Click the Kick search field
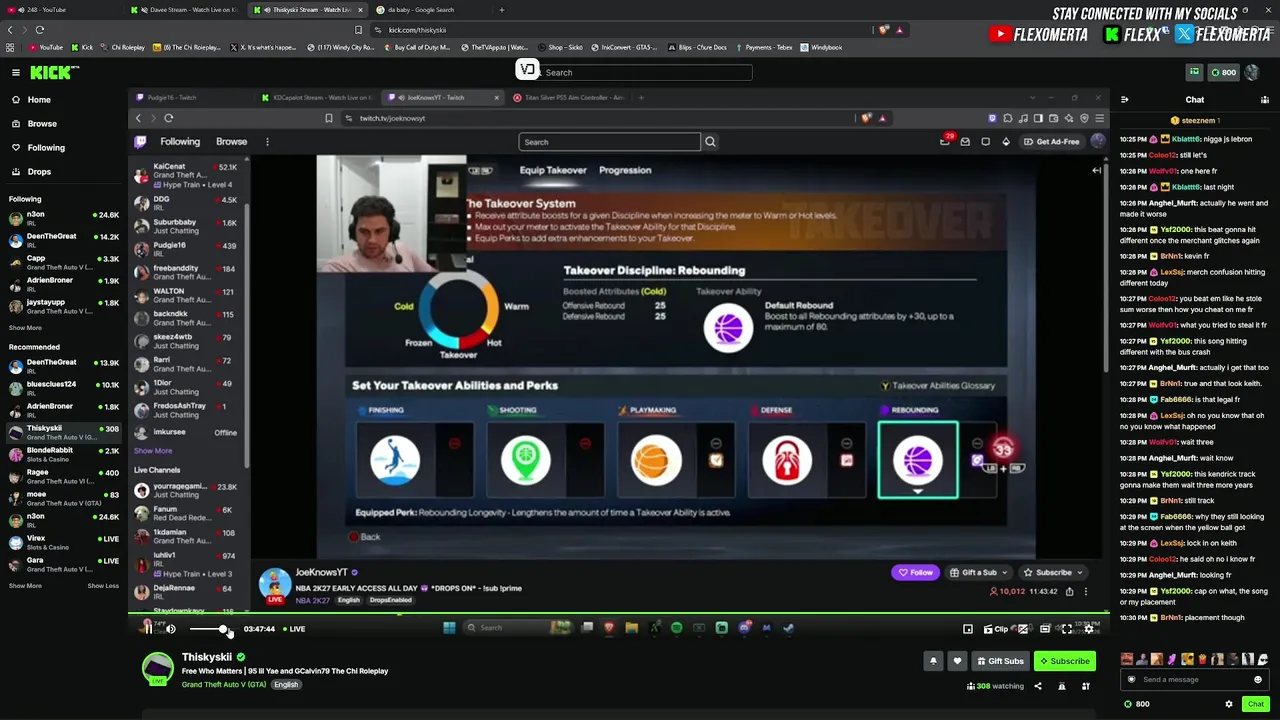This screenshot has width=1280, height=720. (x=640, y=72)
